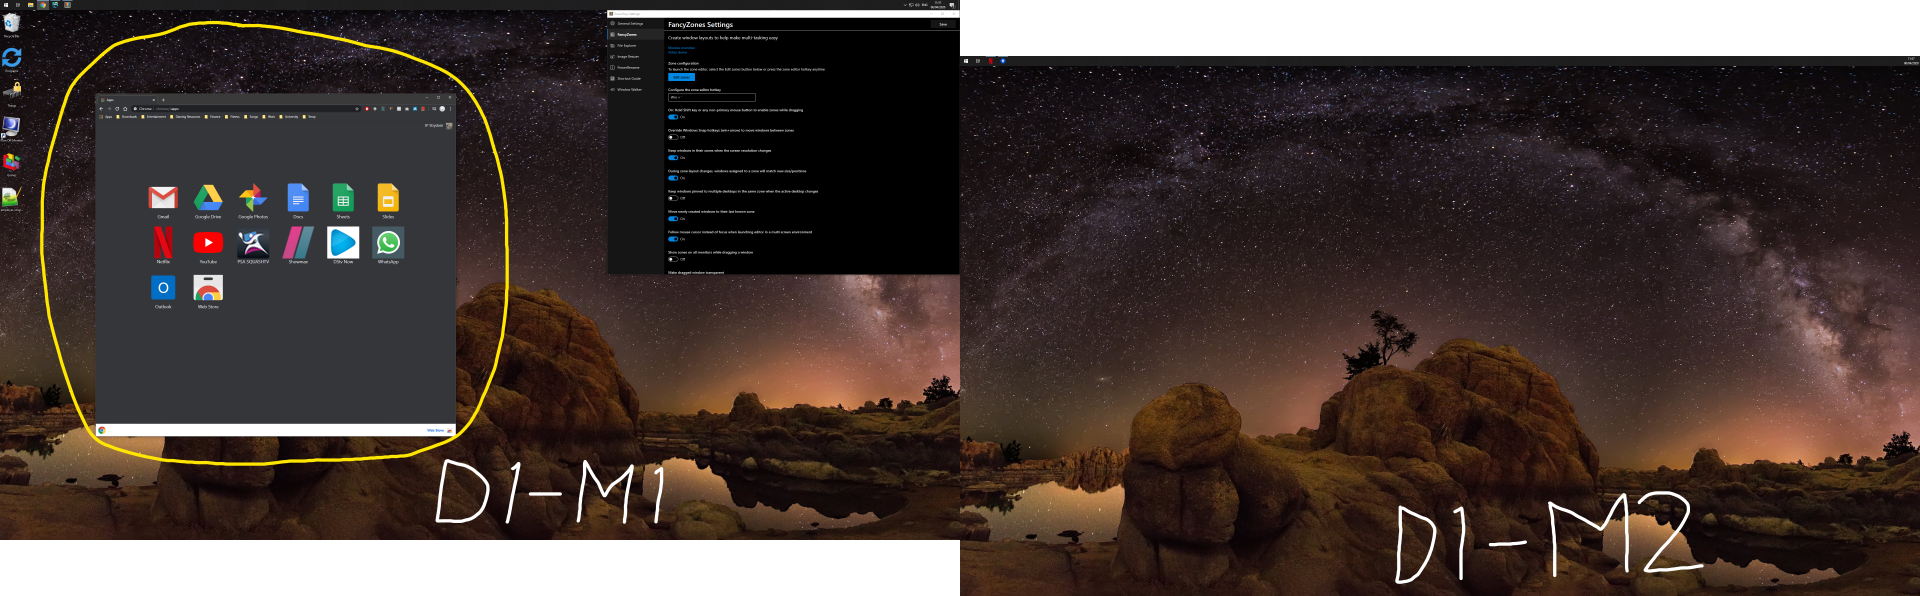
Task: Open the Module overview link
Action: pyautogui.click(x=681, y=48)
